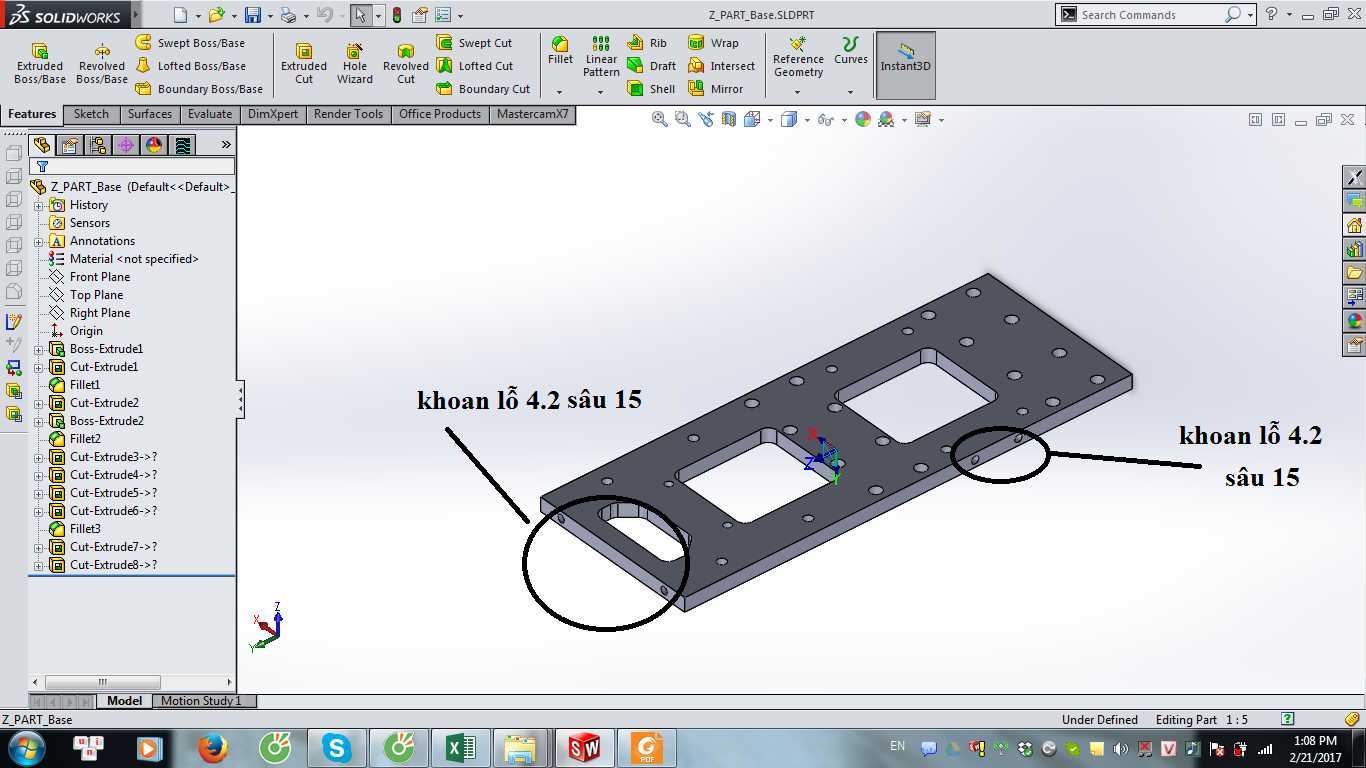
Task: Open the Evaluate tab
Action: pyautogui.click(x=210, y=114)
